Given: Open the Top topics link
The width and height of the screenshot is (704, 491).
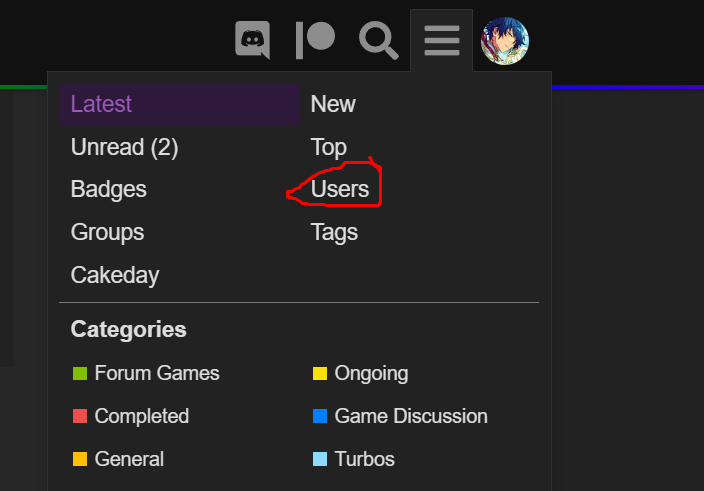Looking at the screenshot, I should [x=329, y=147].
